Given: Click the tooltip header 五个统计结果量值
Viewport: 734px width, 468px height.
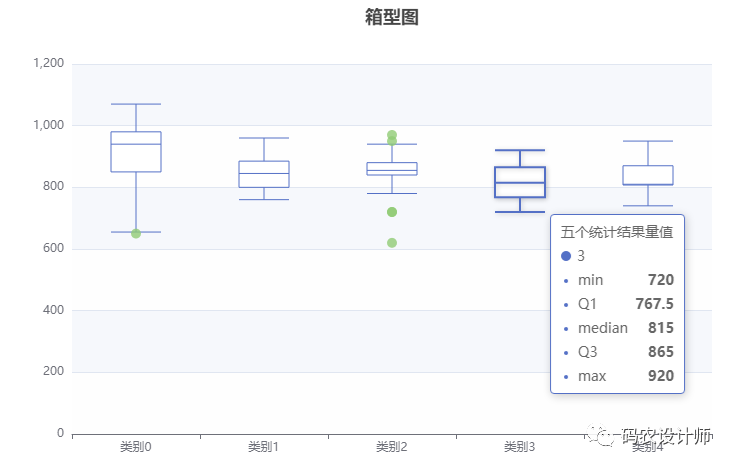Looking at the screenshot, I should point(616,232).
